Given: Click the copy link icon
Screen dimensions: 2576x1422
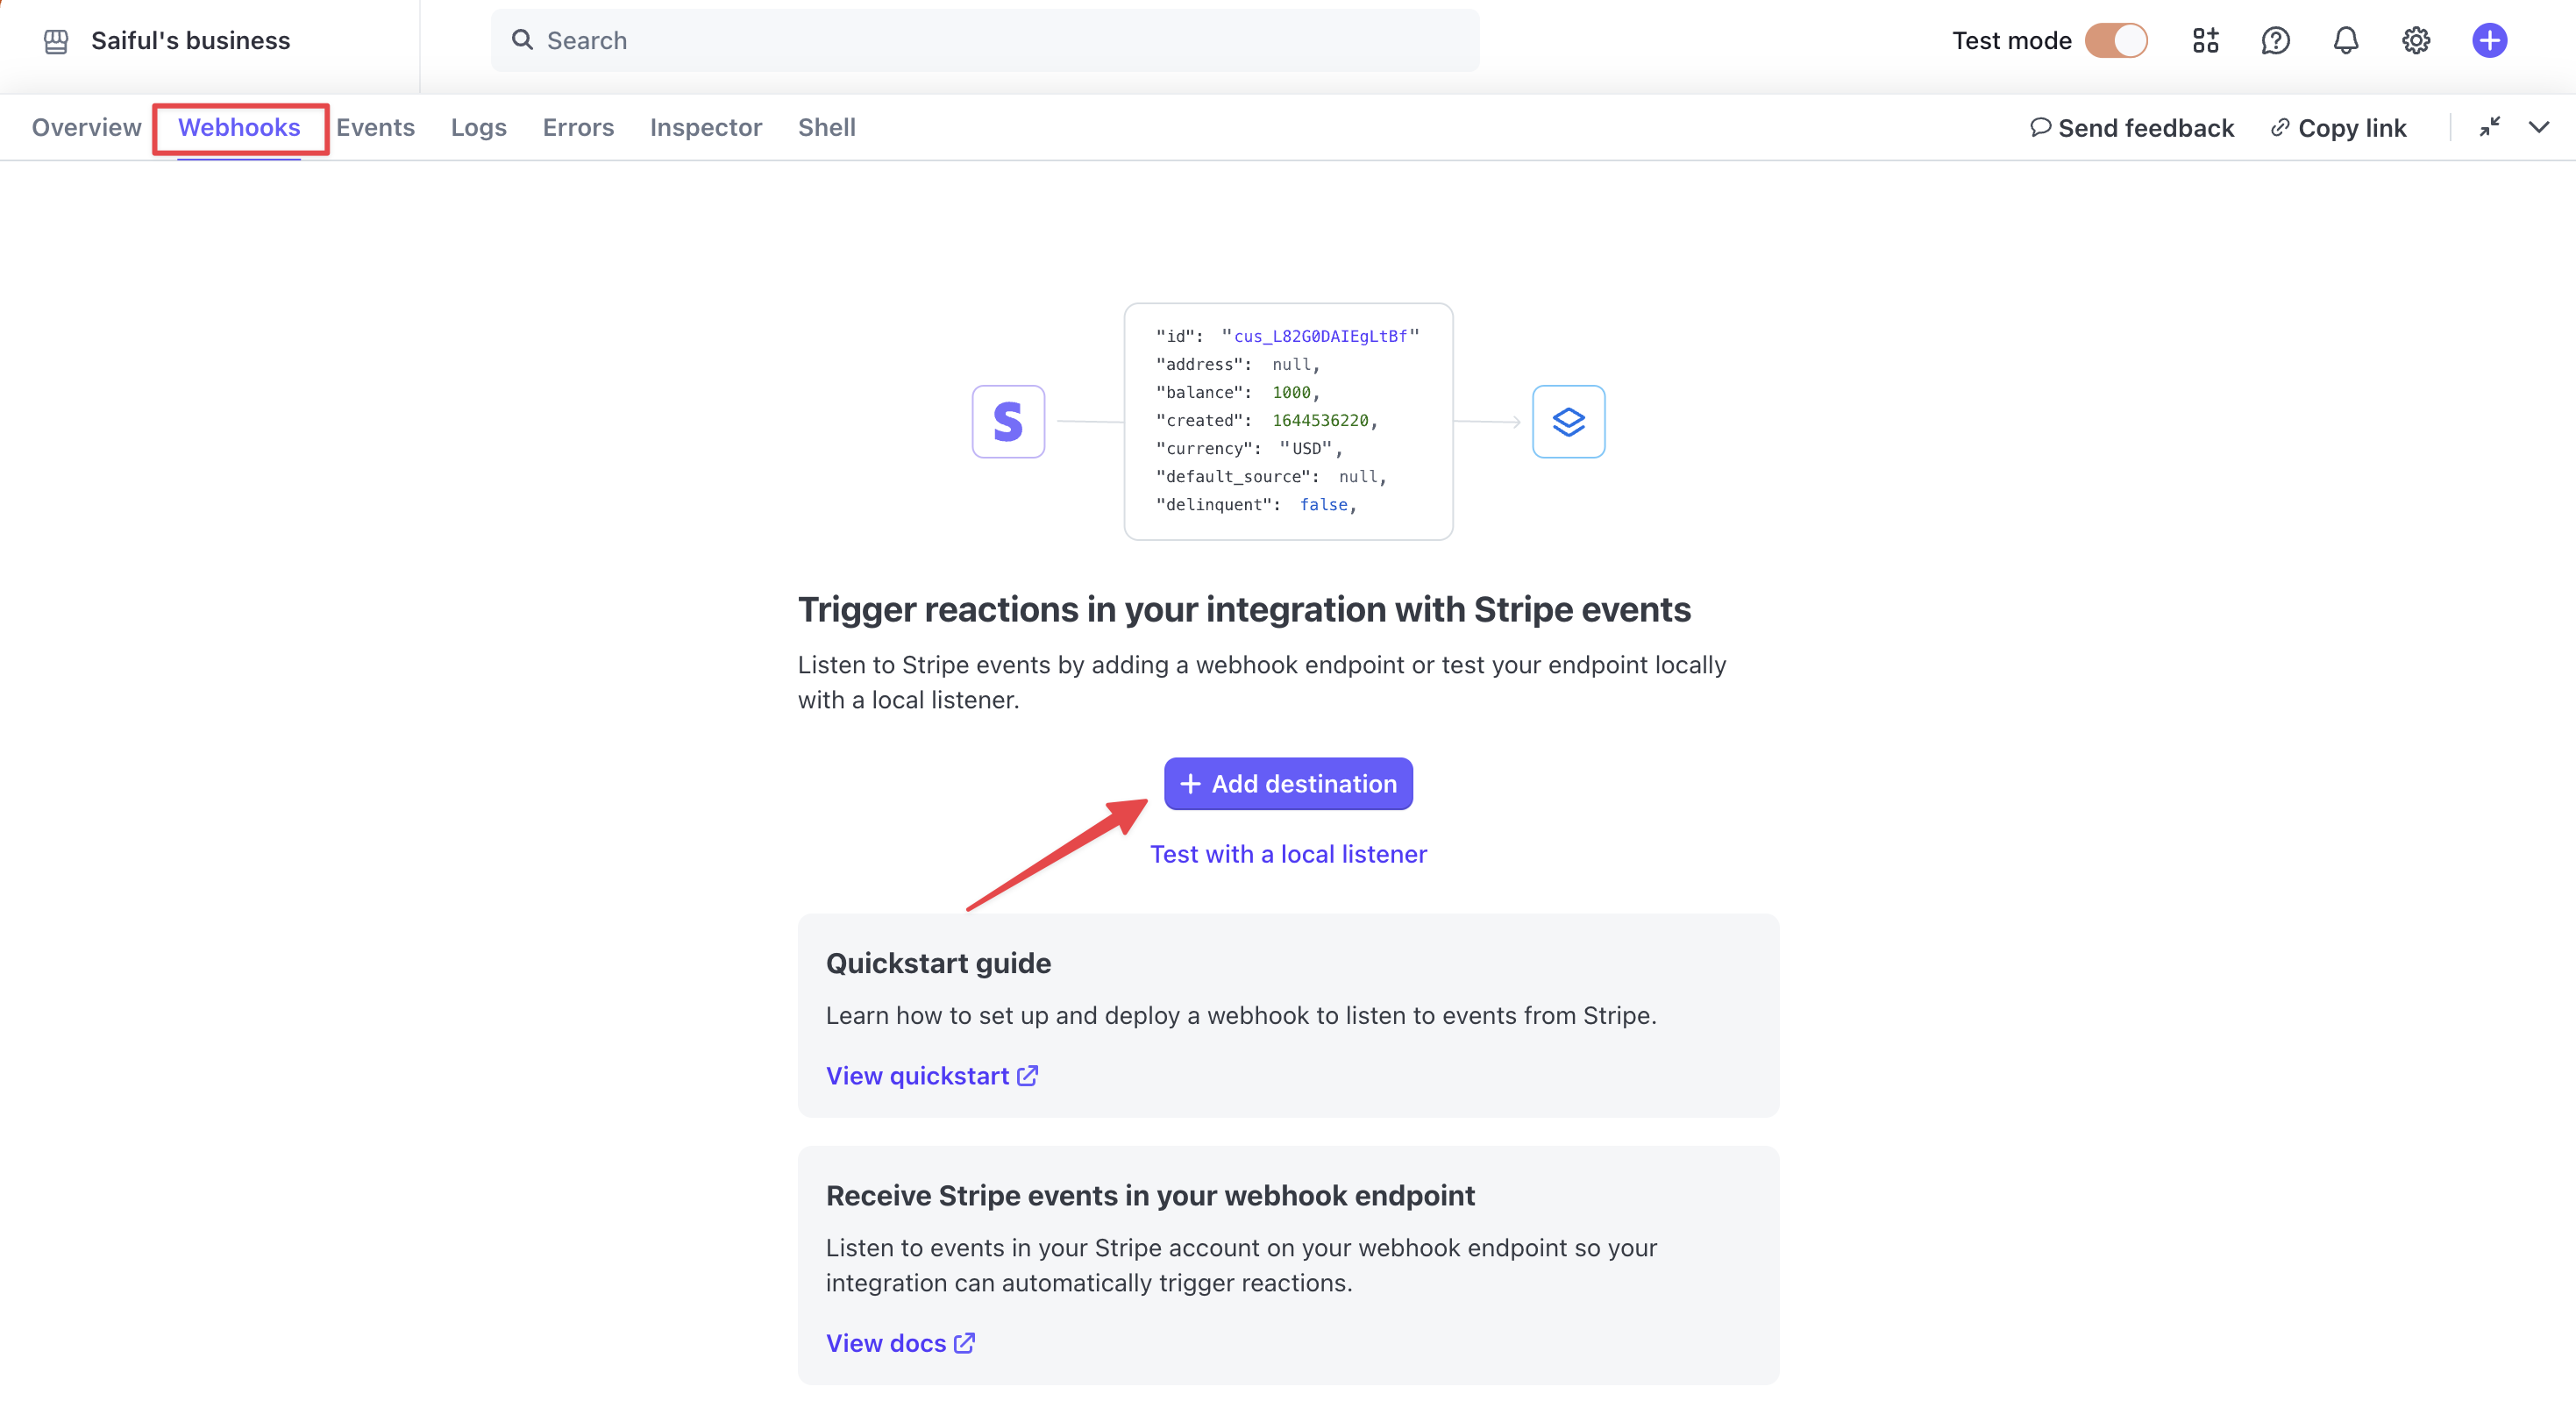Looking at the screenshot, I should coord(2280,126).
